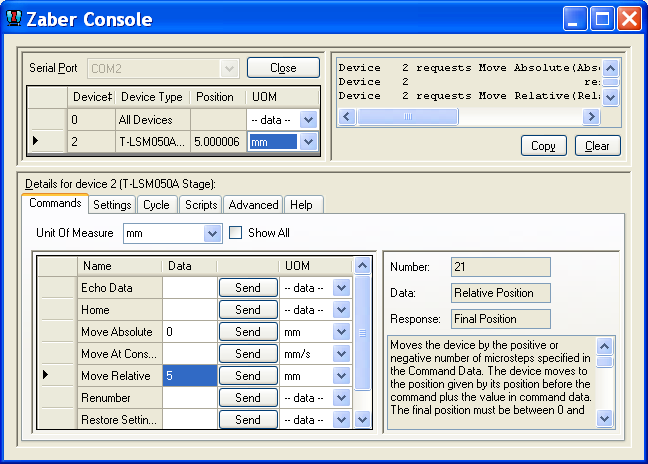Click the log scroll down arrow

(611, 98)
